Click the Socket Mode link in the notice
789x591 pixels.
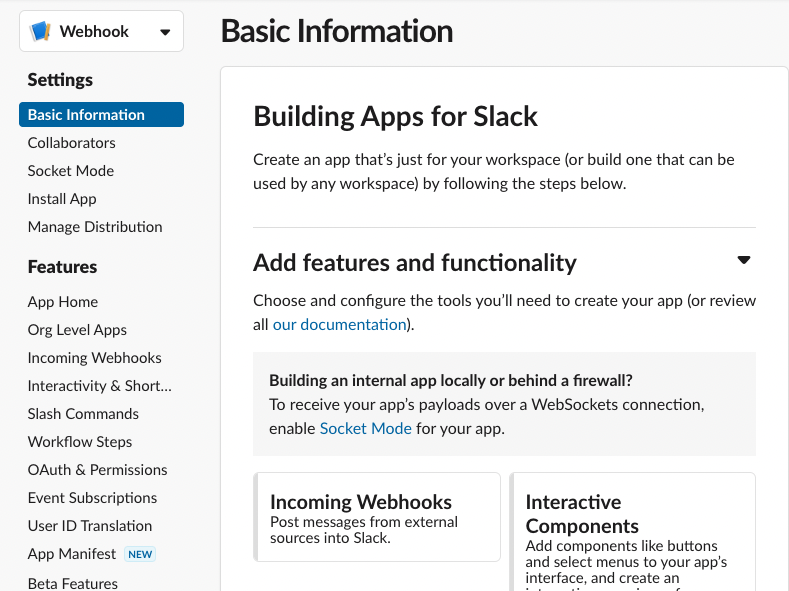pos(365,428)
